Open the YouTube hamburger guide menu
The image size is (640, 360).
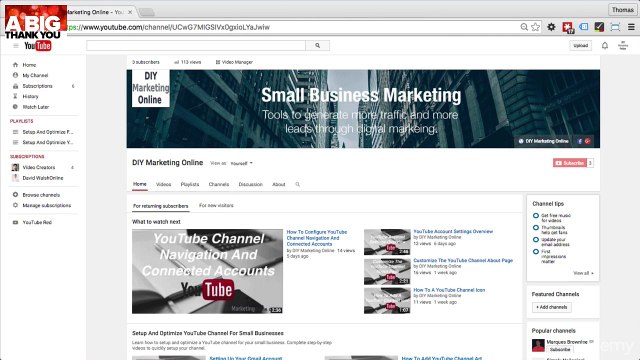[x=16, y=46]
